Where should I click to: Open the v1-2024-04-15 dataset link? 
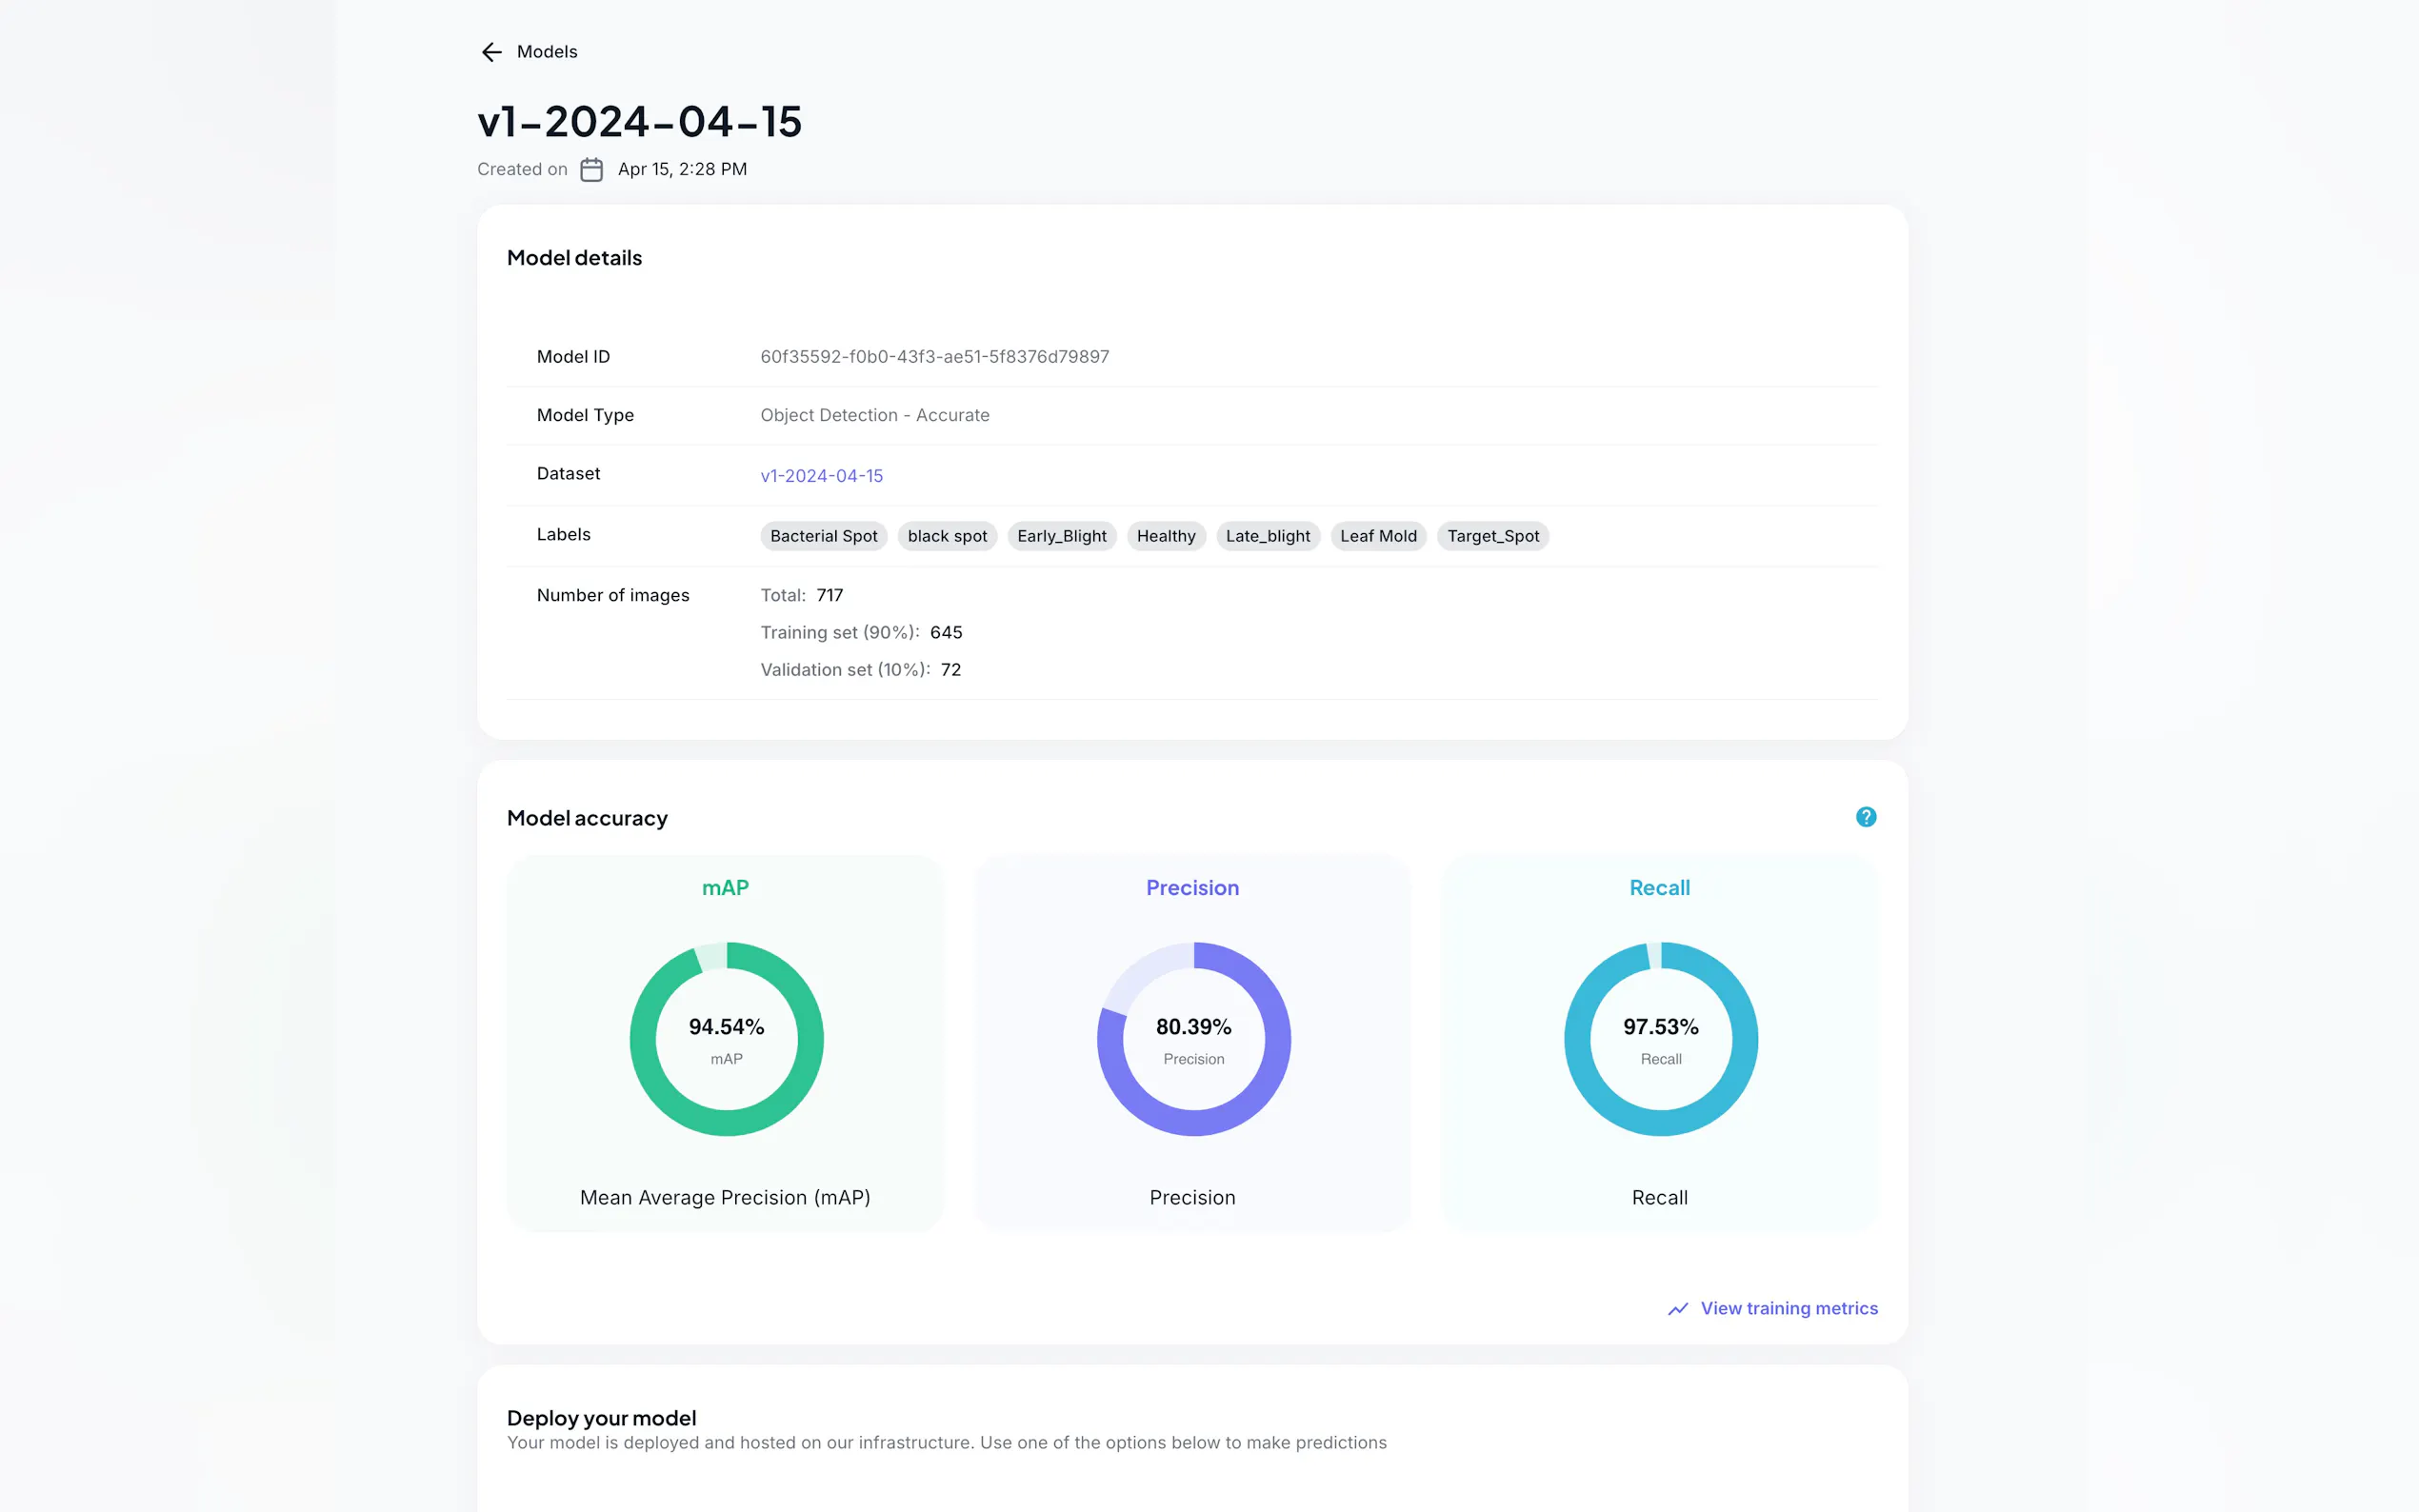coord(821,476)
